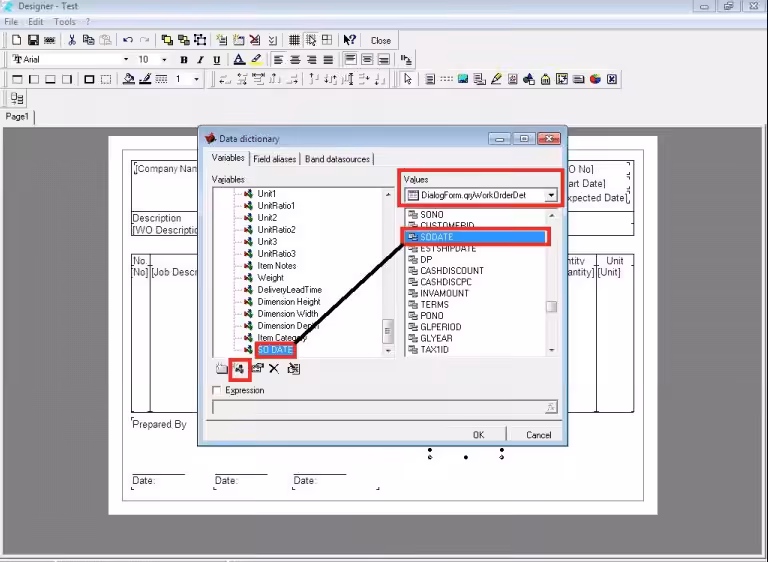Select CASHDISCOUNT in the values list
The width and height of the screenshot is (768, 562).
tap(452, 271)
